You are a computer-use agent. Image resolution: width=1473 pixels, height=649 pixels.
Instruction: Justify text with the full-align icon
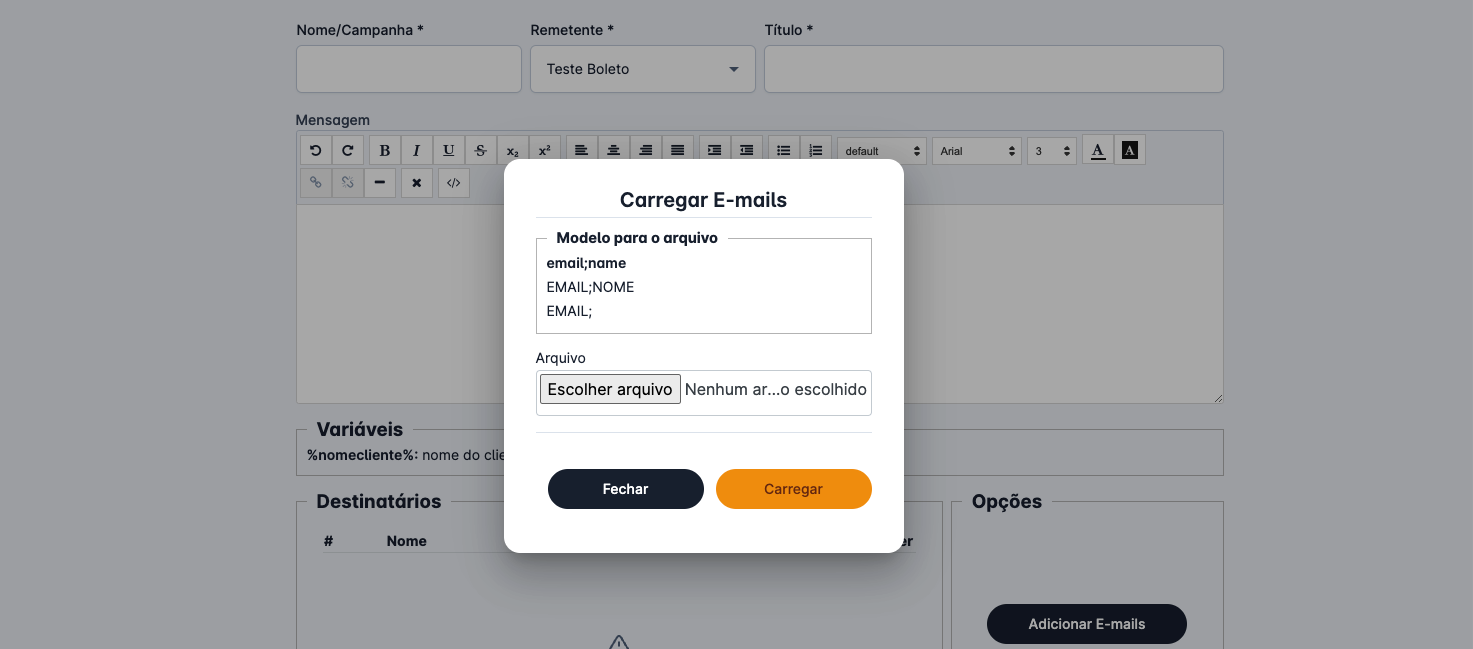pos(678,151)
